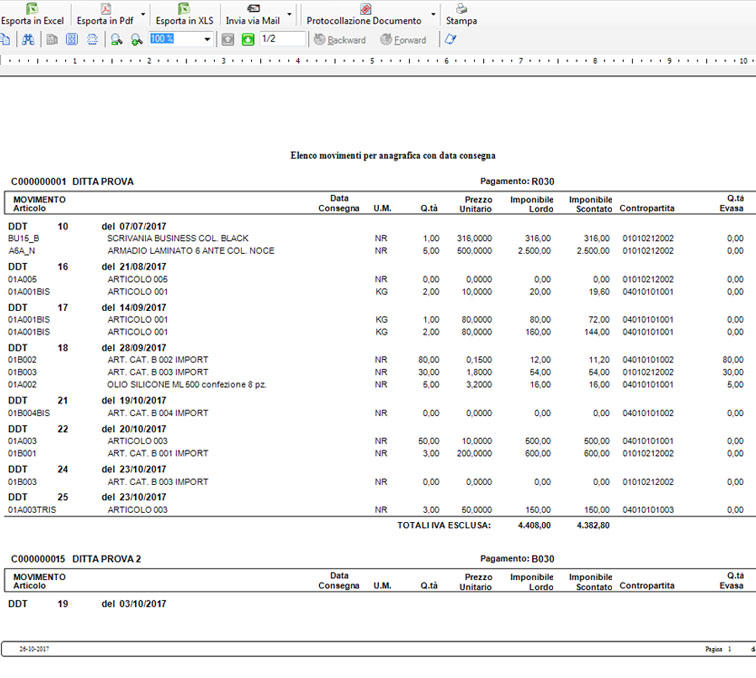Click OLIO SILICONE ML 500 description
The width and height of the screenshot is (756, 678).
tap(187, 384)
